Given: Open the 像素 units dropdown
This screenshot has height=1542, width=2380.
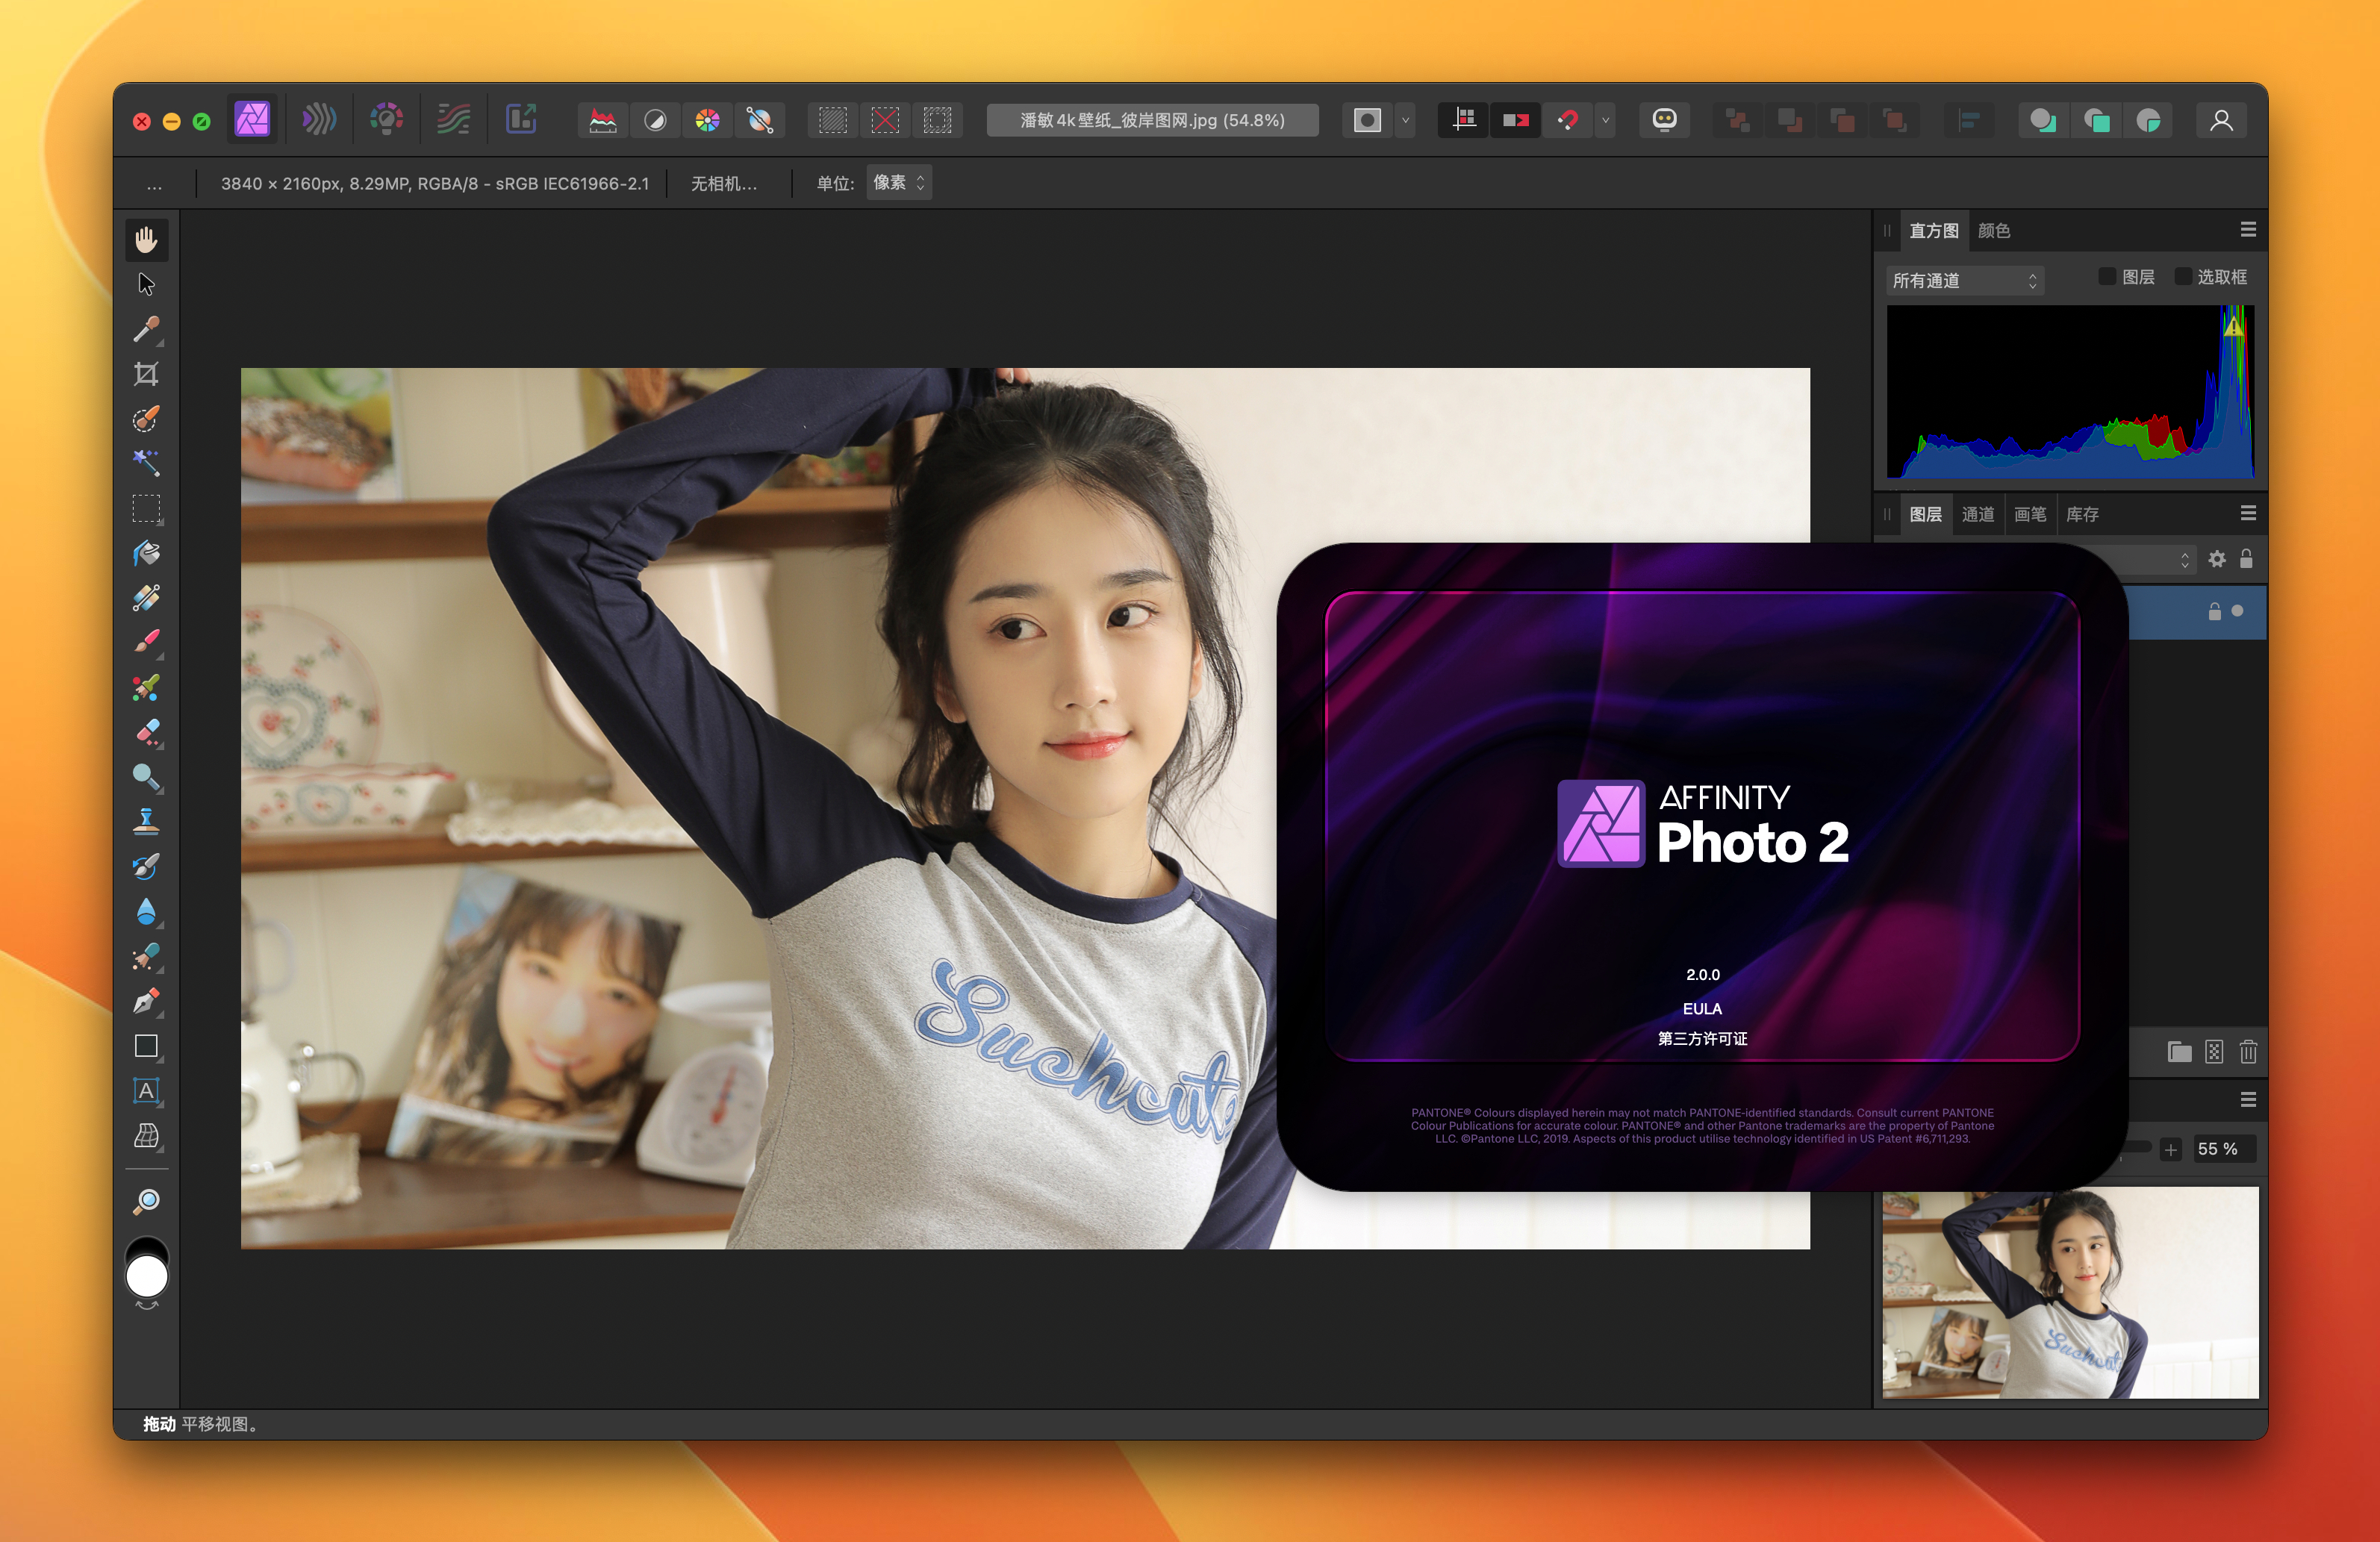Looking at the screenshot, I should tap(899, 183).
